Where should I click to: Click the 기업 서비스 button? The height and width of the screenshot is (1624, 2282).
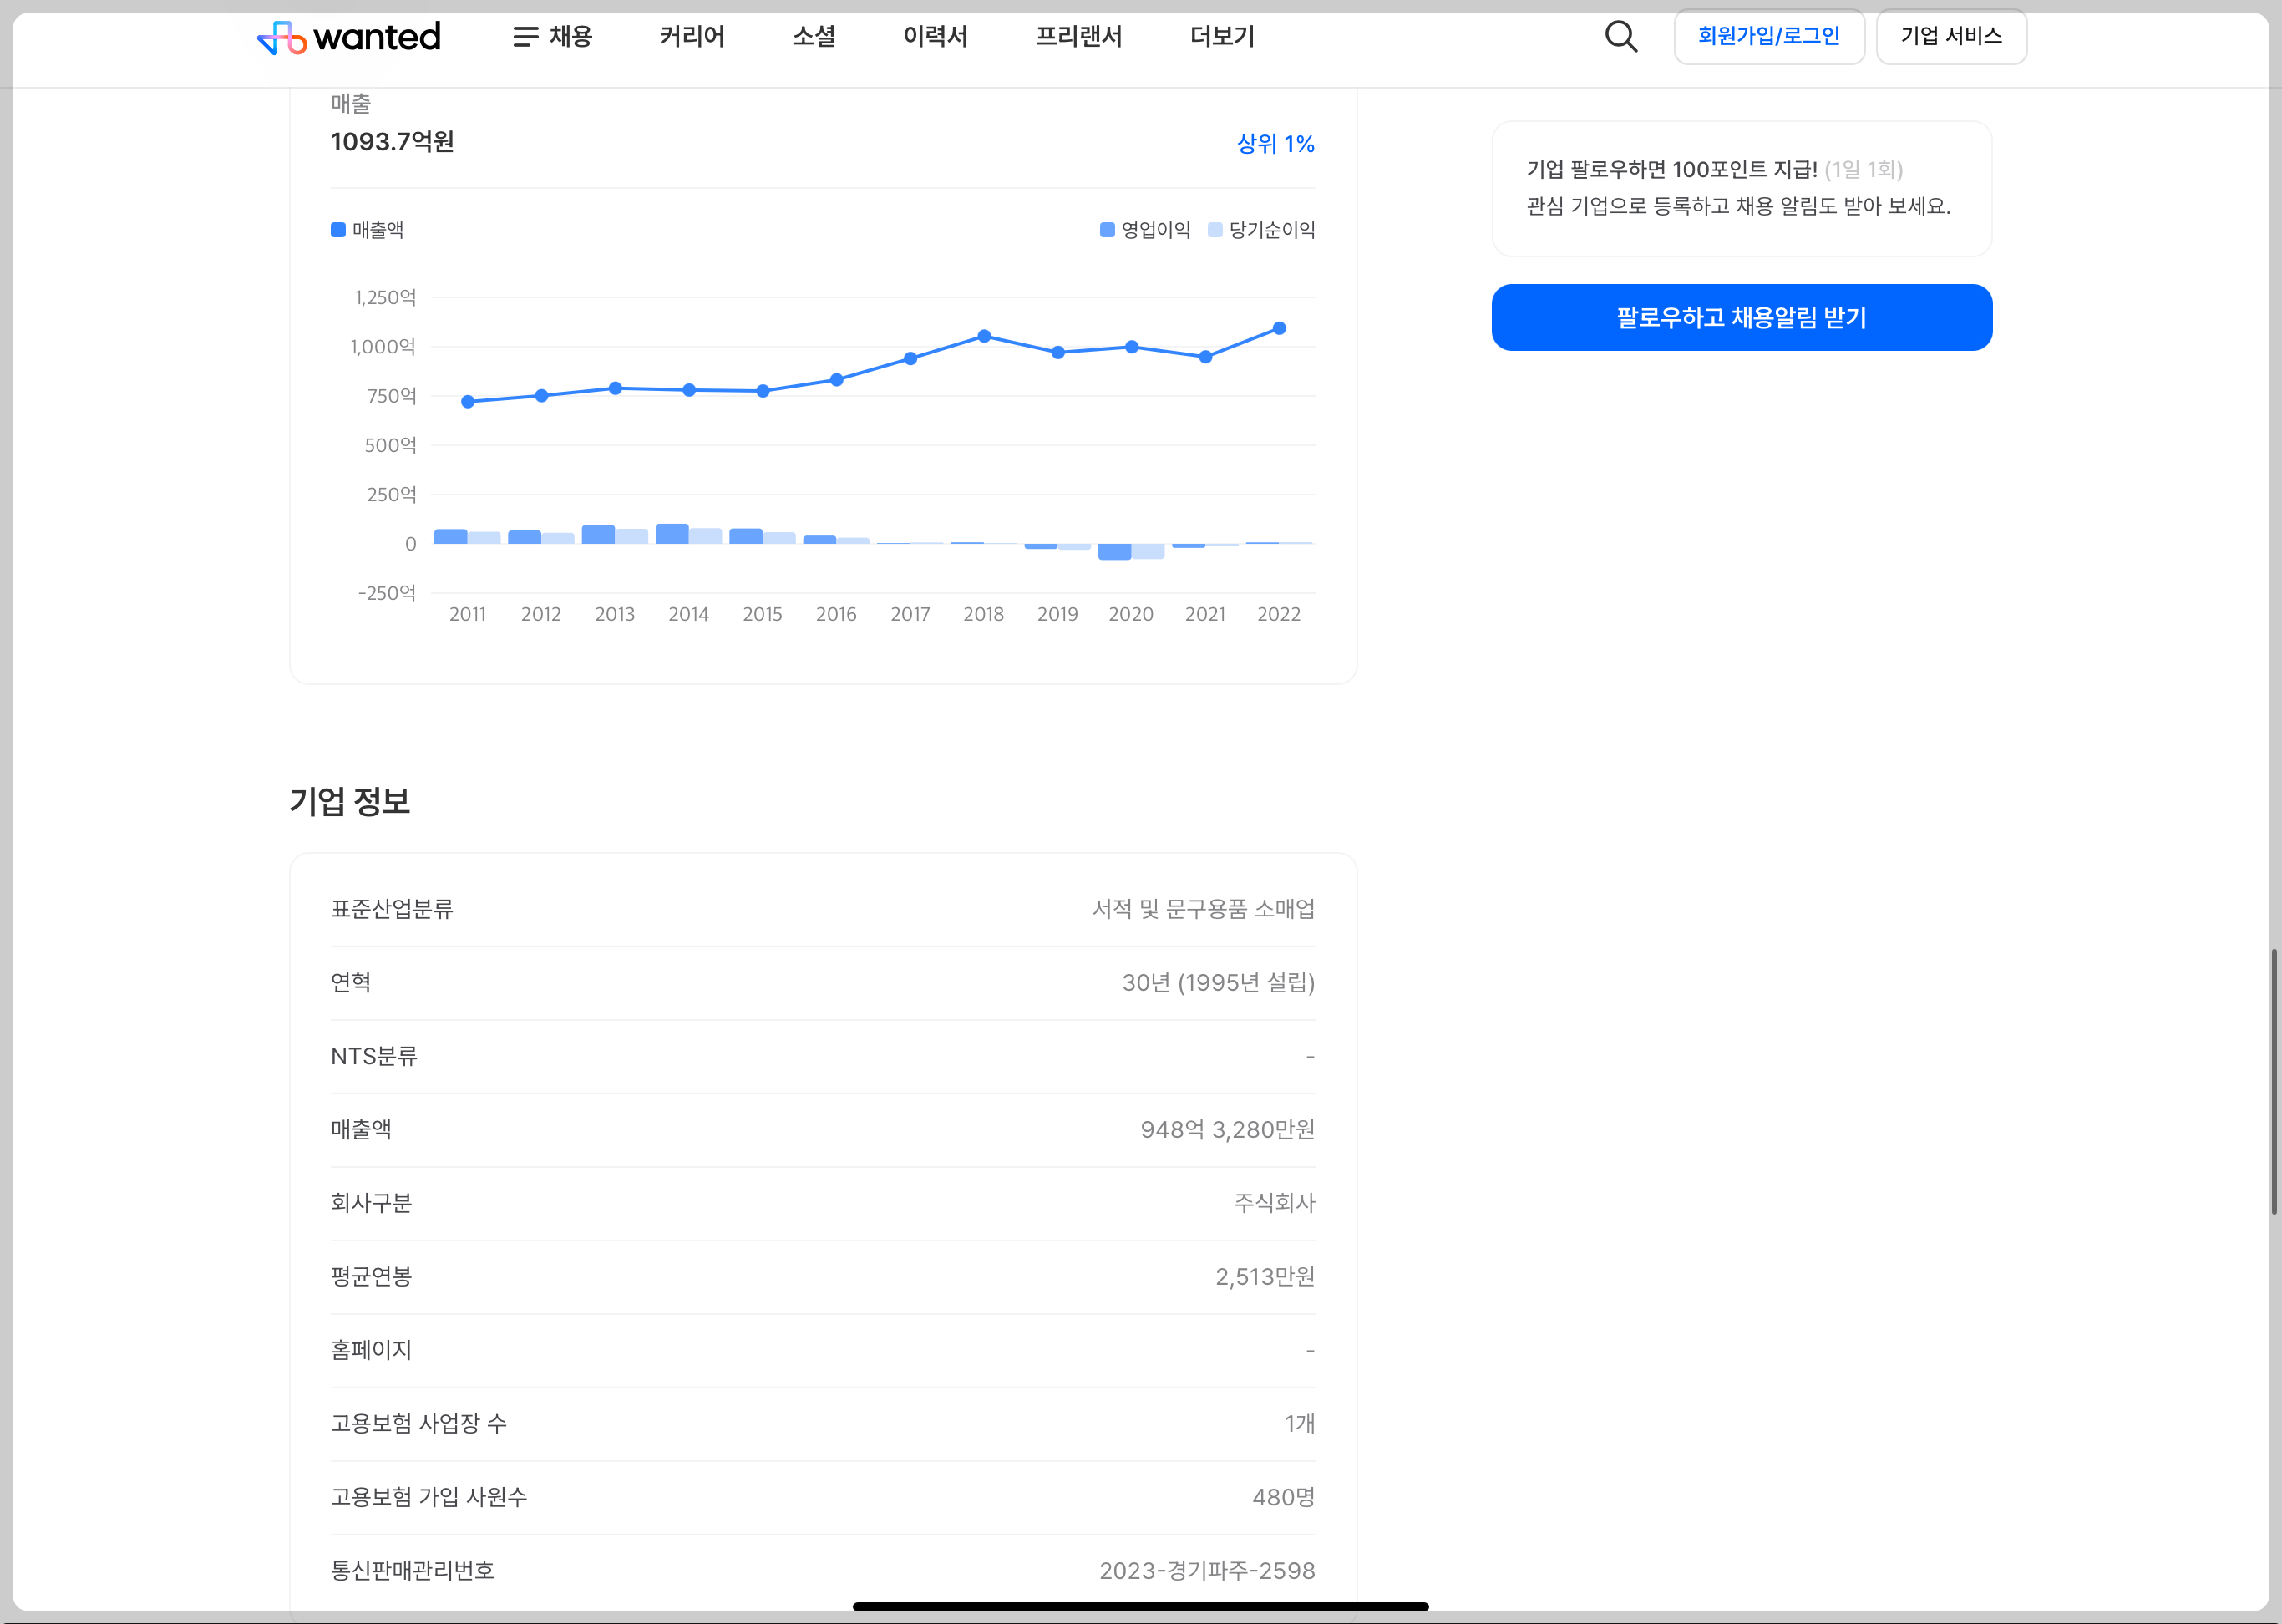[1950, 37]
